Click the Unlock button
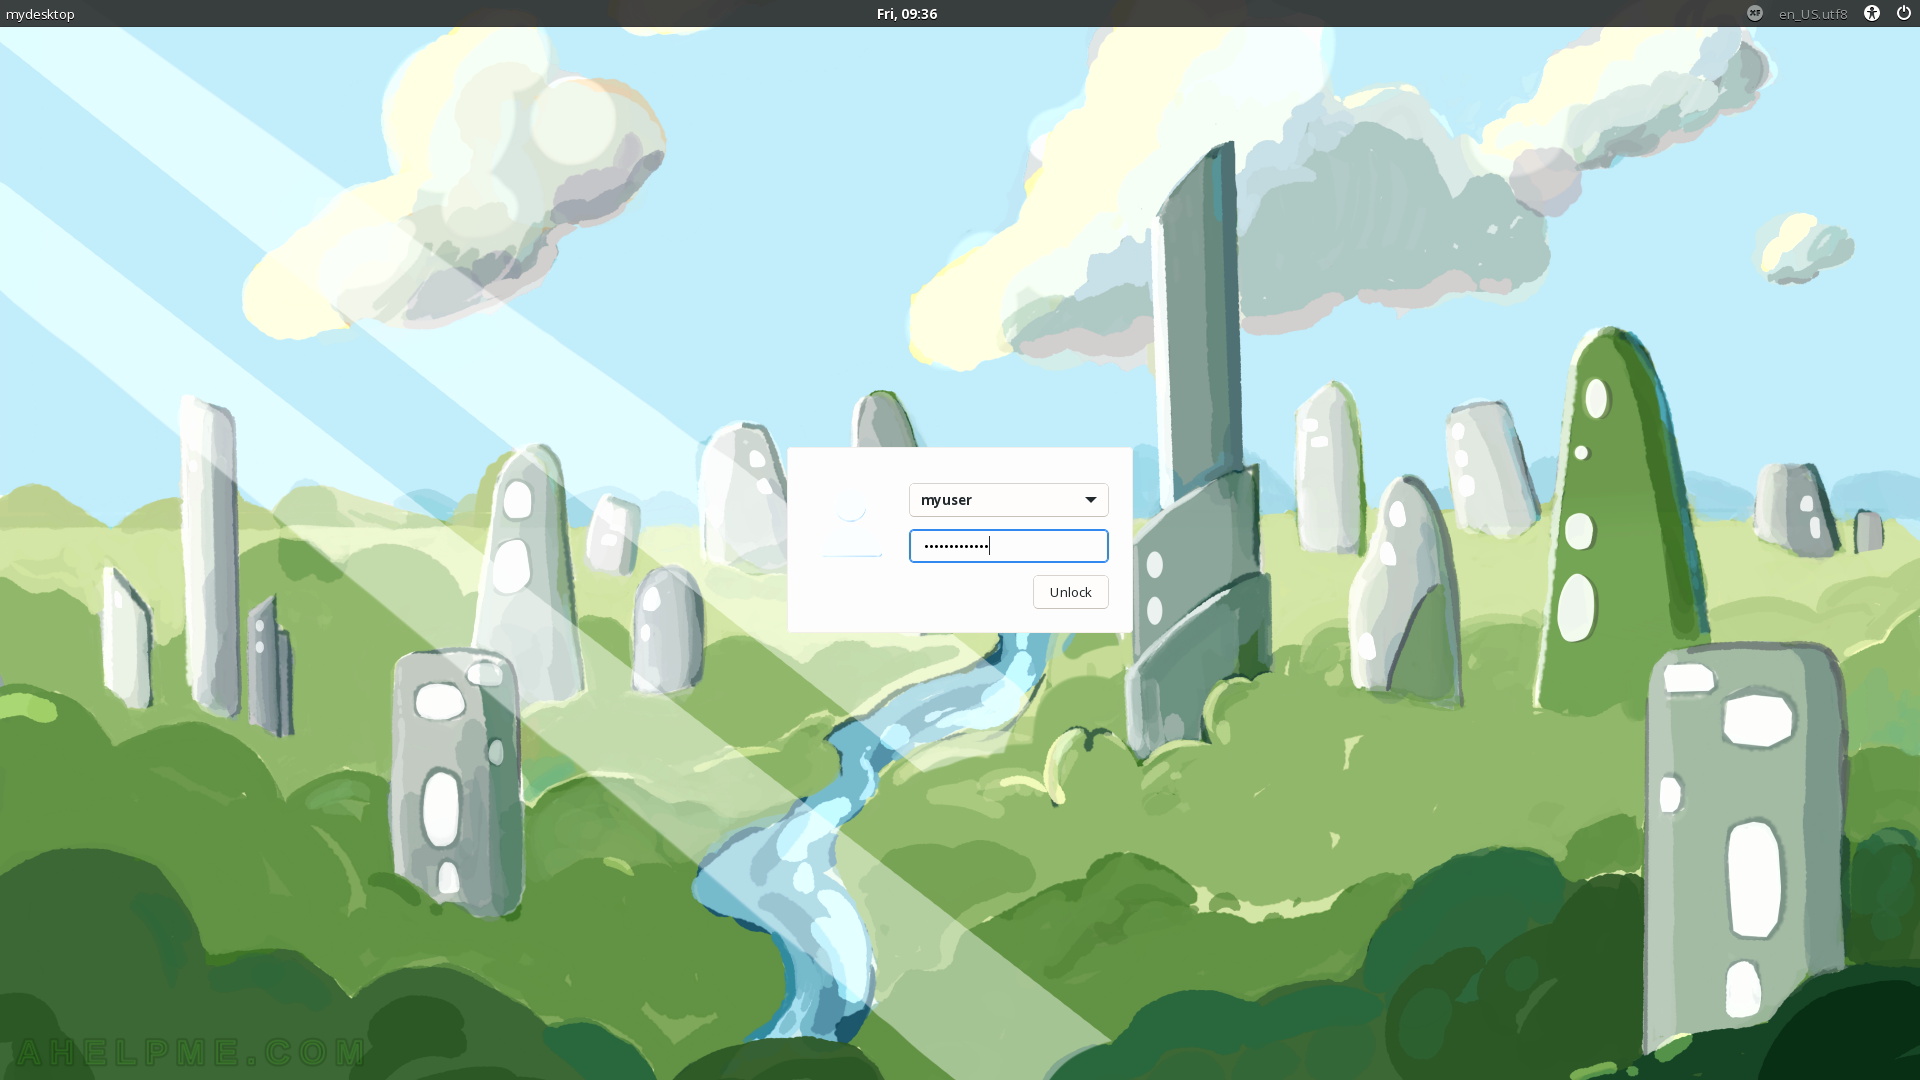 coord(1070,592)
